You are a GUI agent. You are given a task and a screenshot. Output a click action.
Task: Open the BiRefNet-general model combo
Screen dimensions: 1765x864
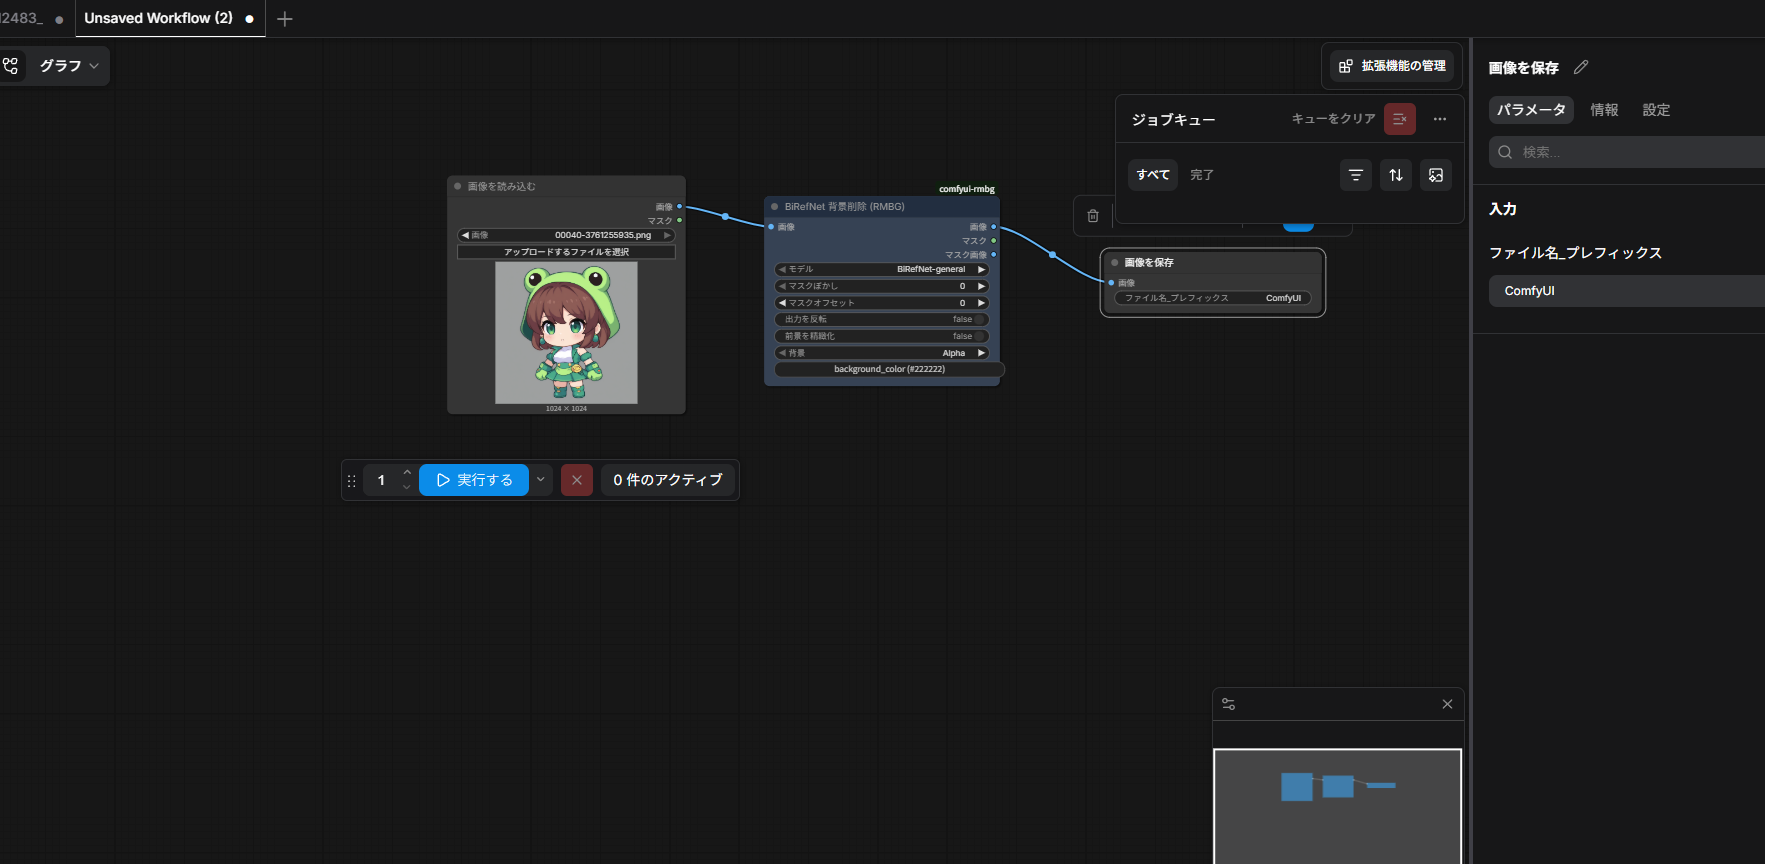(x=882, y=270)
